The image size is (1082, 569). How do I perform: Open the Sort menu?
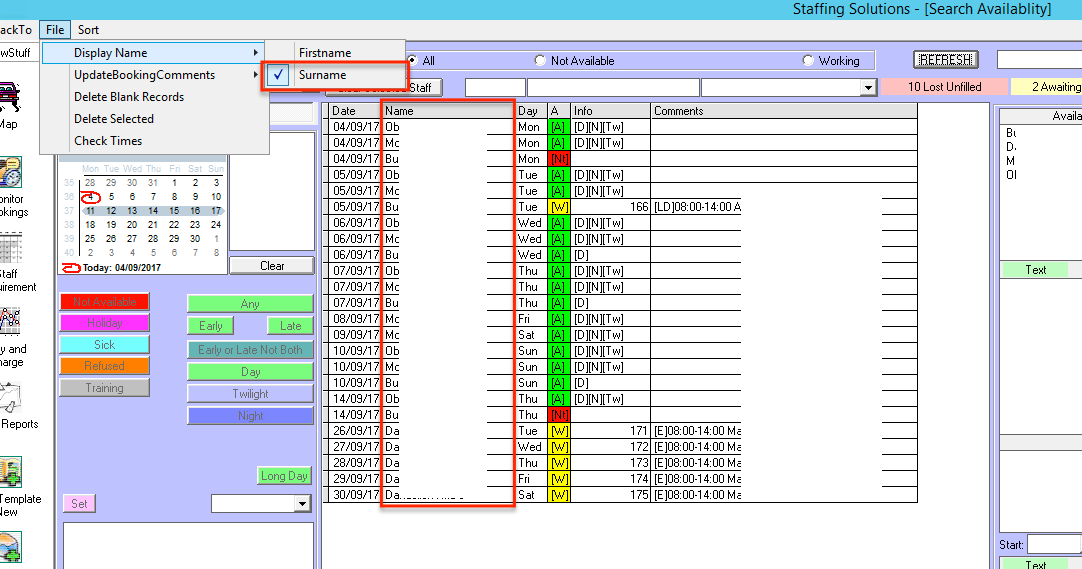[x=88, y=30]
